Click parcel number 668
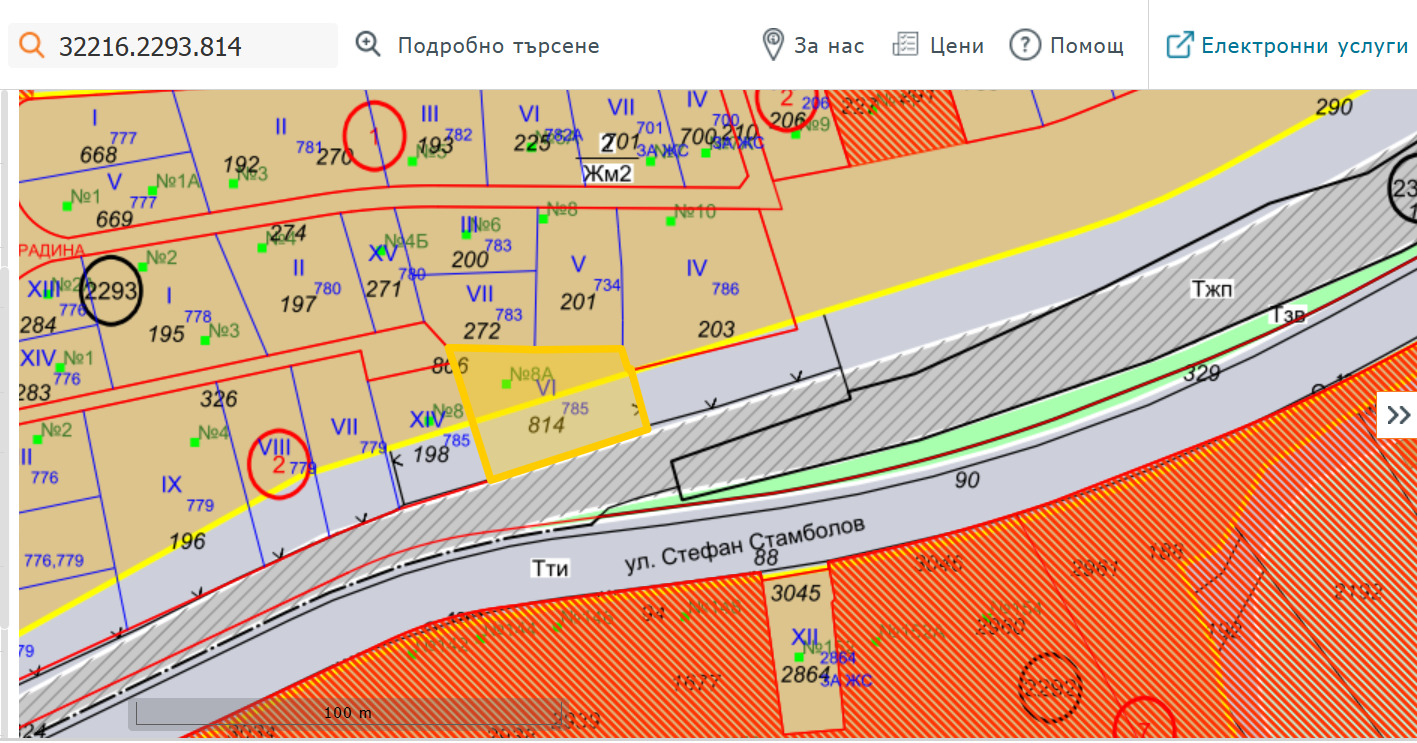 (x=98, y=155)
